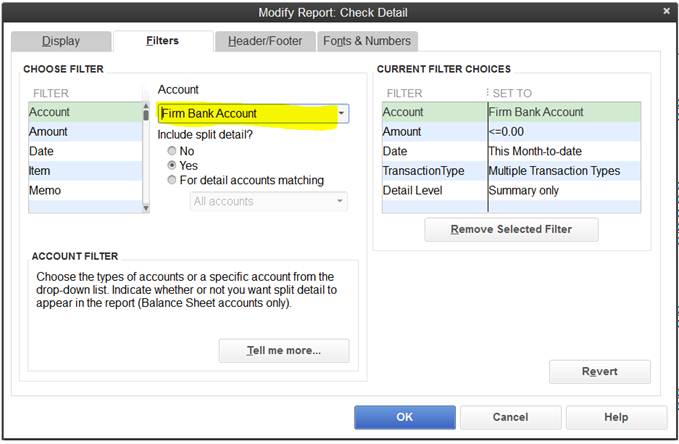The width and height of the screenshot is (679, 444).
Task: Expand the Firm Bank Account dropdown
Action: tap(341, 114)
